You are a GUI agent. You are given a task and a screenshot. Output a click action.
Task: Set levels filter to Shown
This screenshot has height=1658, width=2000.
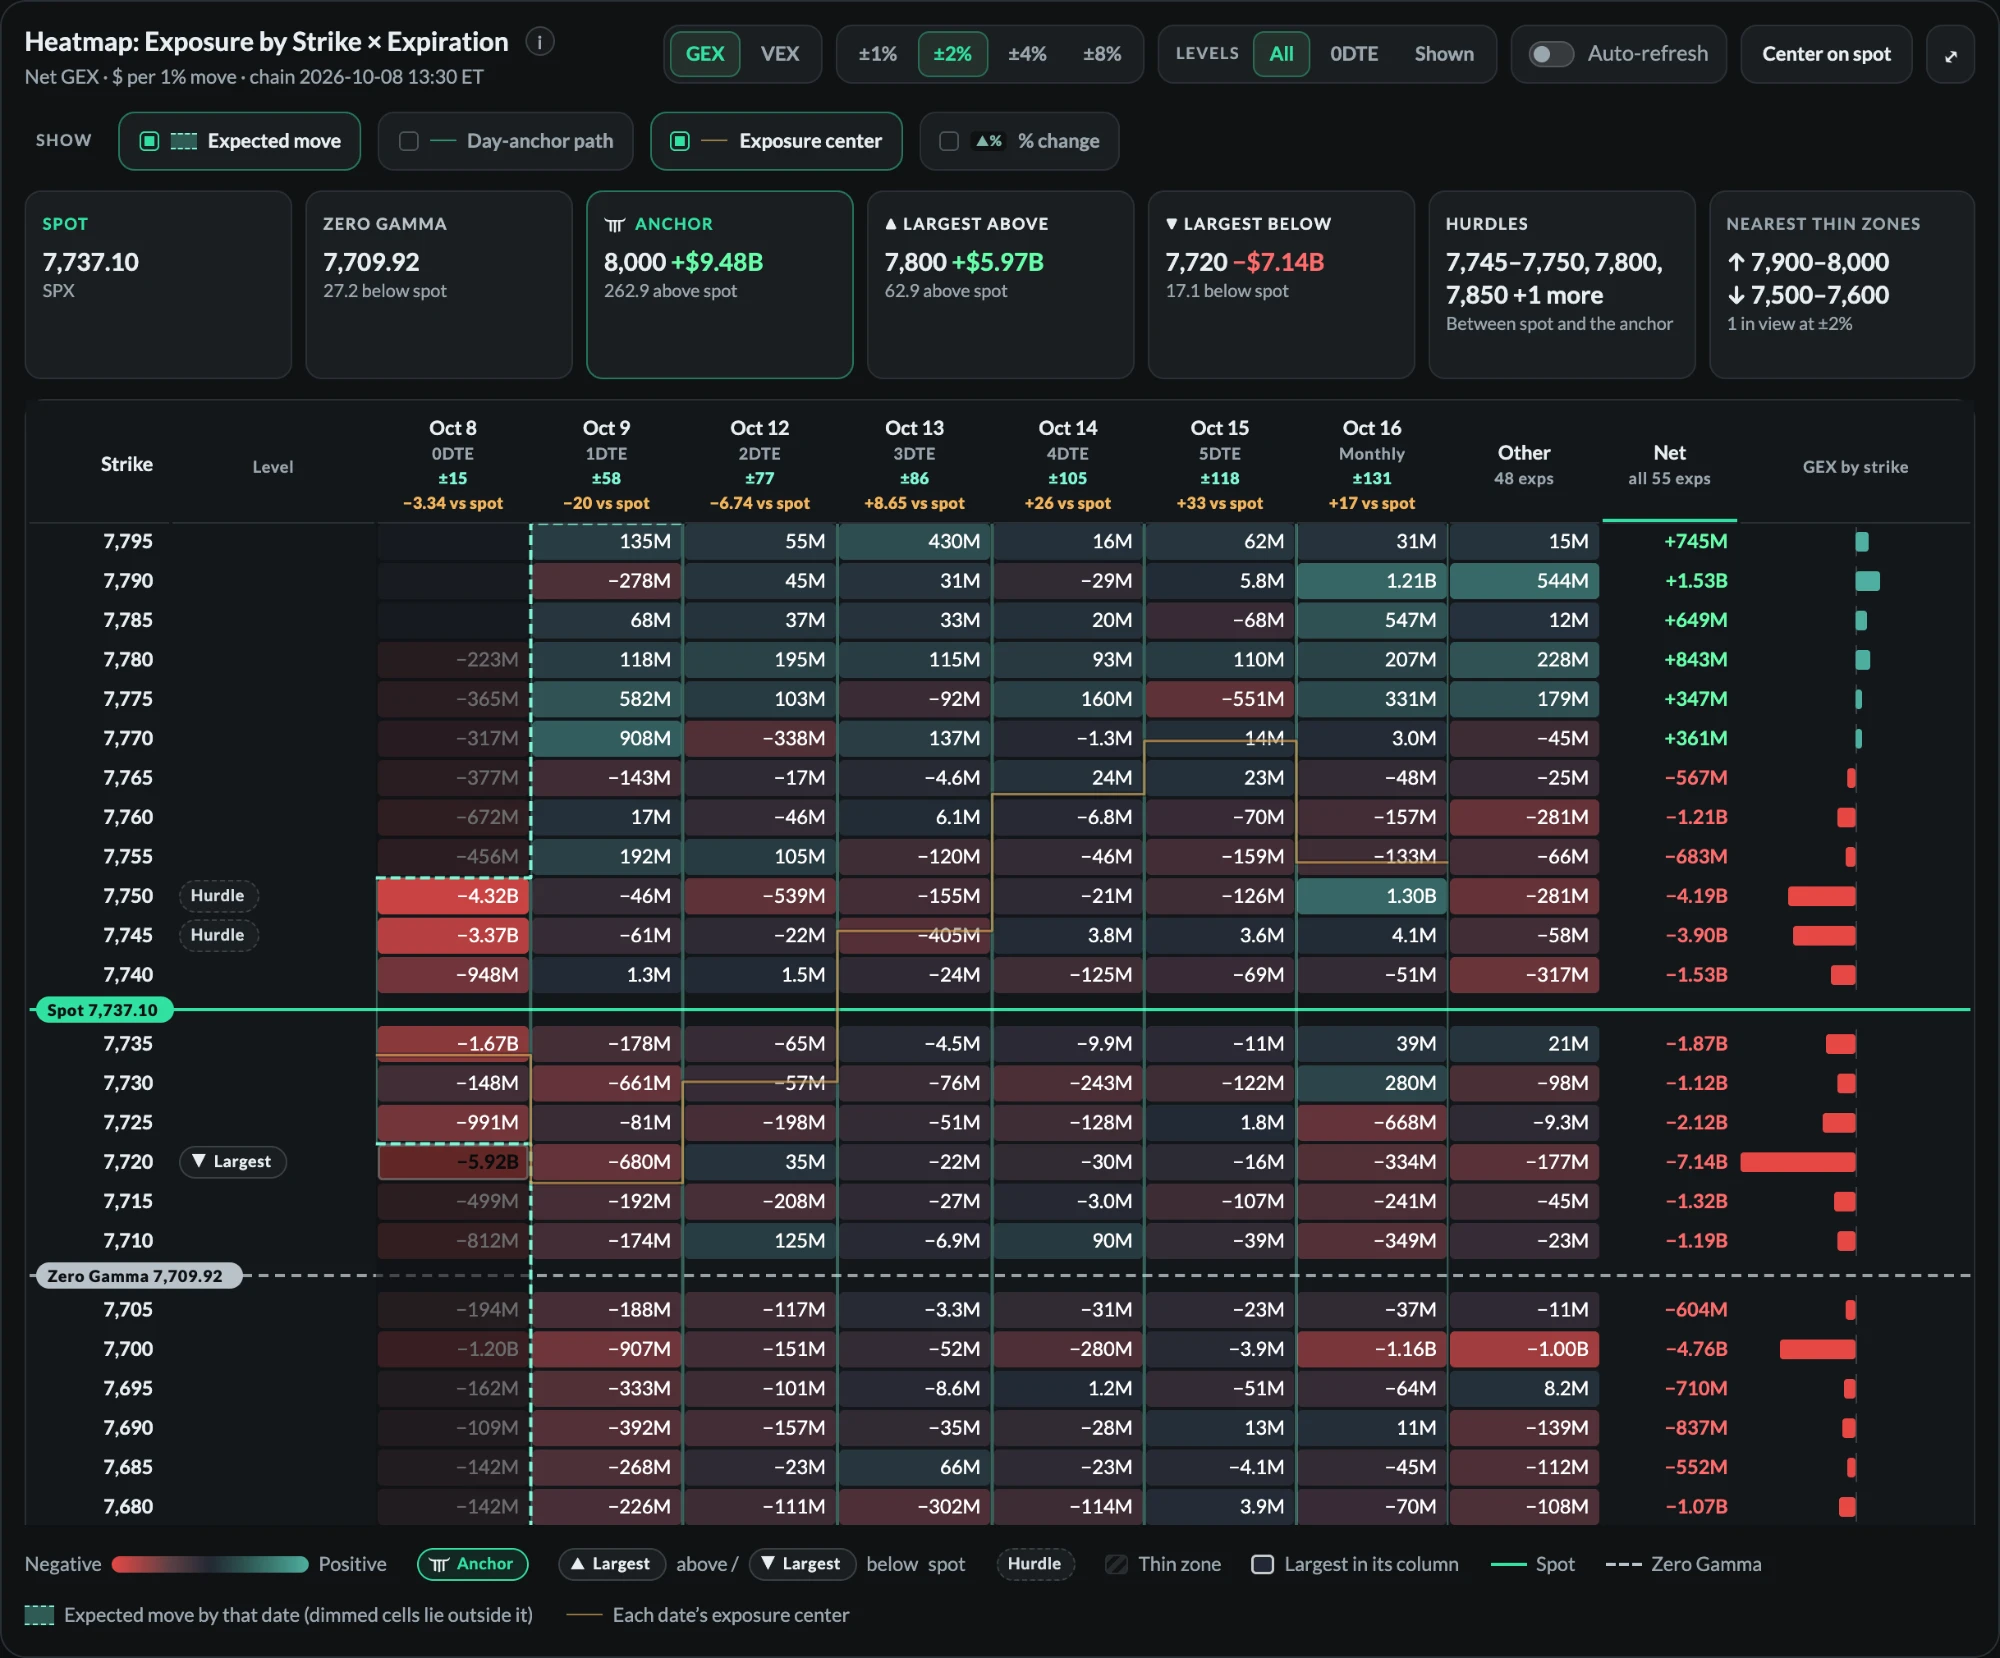click(1444, 54)
